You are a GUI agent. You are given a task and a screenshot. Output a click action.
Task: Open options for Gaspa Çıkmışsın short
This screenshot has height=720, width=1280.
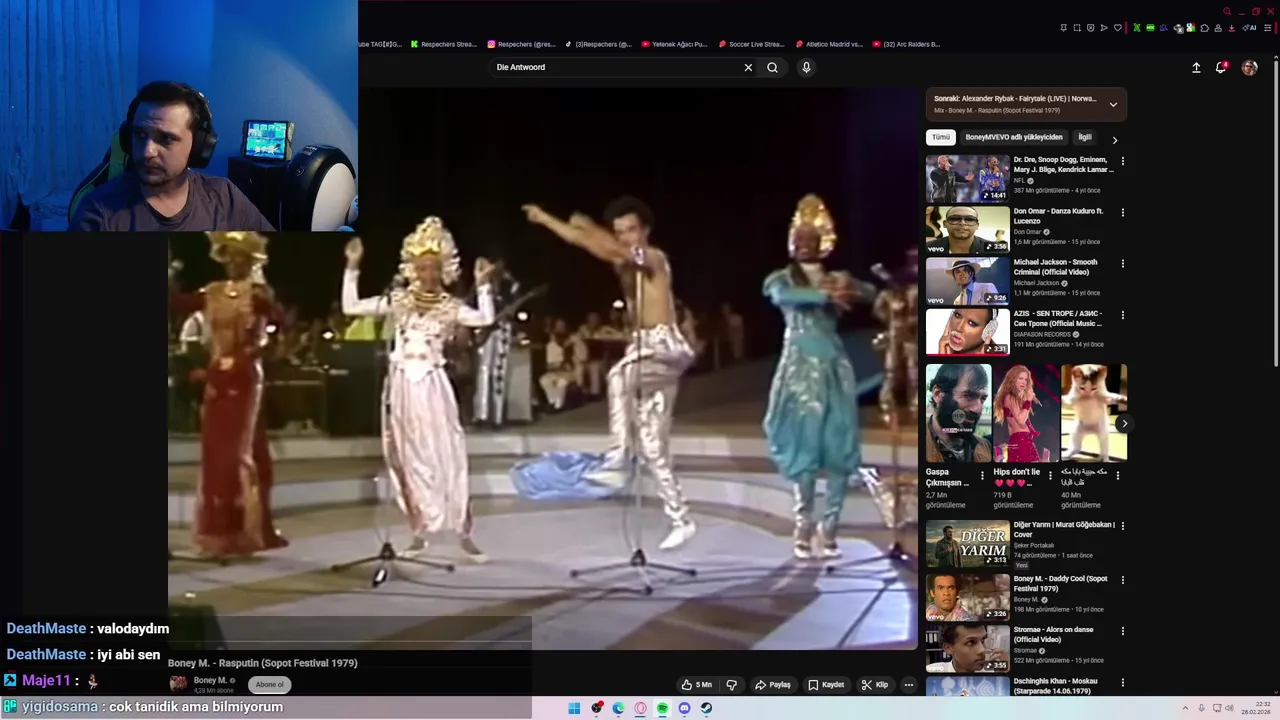982,475
